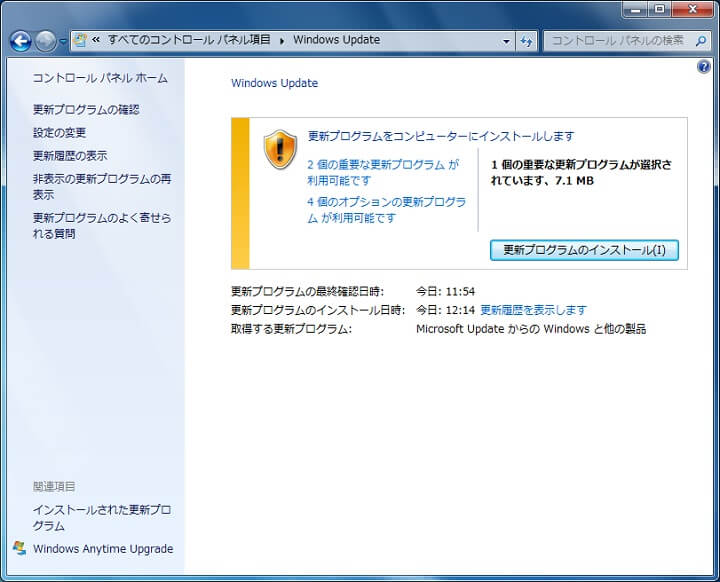This screenshot has height=582, width=720.
Task: Open 2 個の重要な更新プログラム link
Action: [383, 172]
